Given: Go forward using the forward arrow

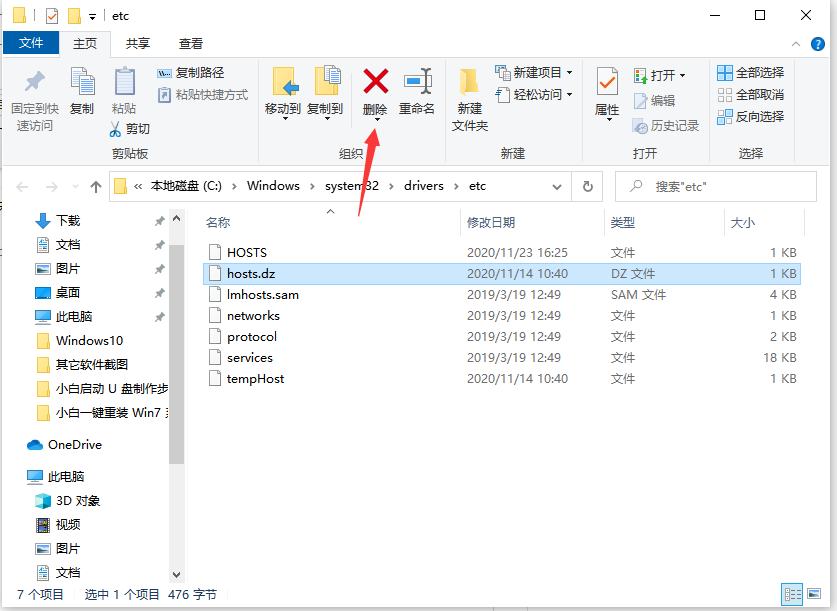Looking at the screenshot, I should coord(52,187).
